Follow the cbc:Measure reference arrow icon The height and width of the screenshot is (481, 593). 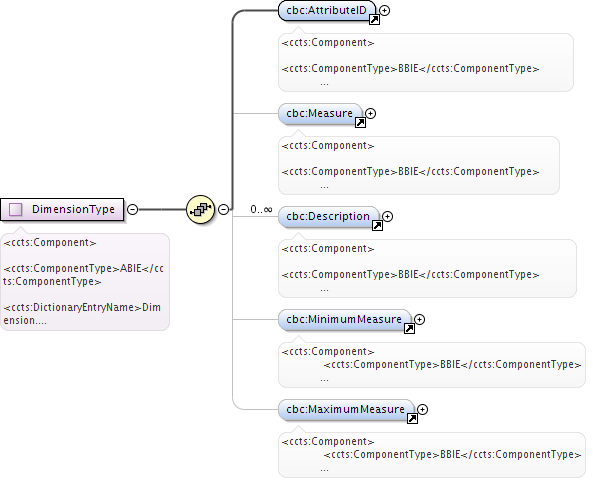tap(360, 123)
